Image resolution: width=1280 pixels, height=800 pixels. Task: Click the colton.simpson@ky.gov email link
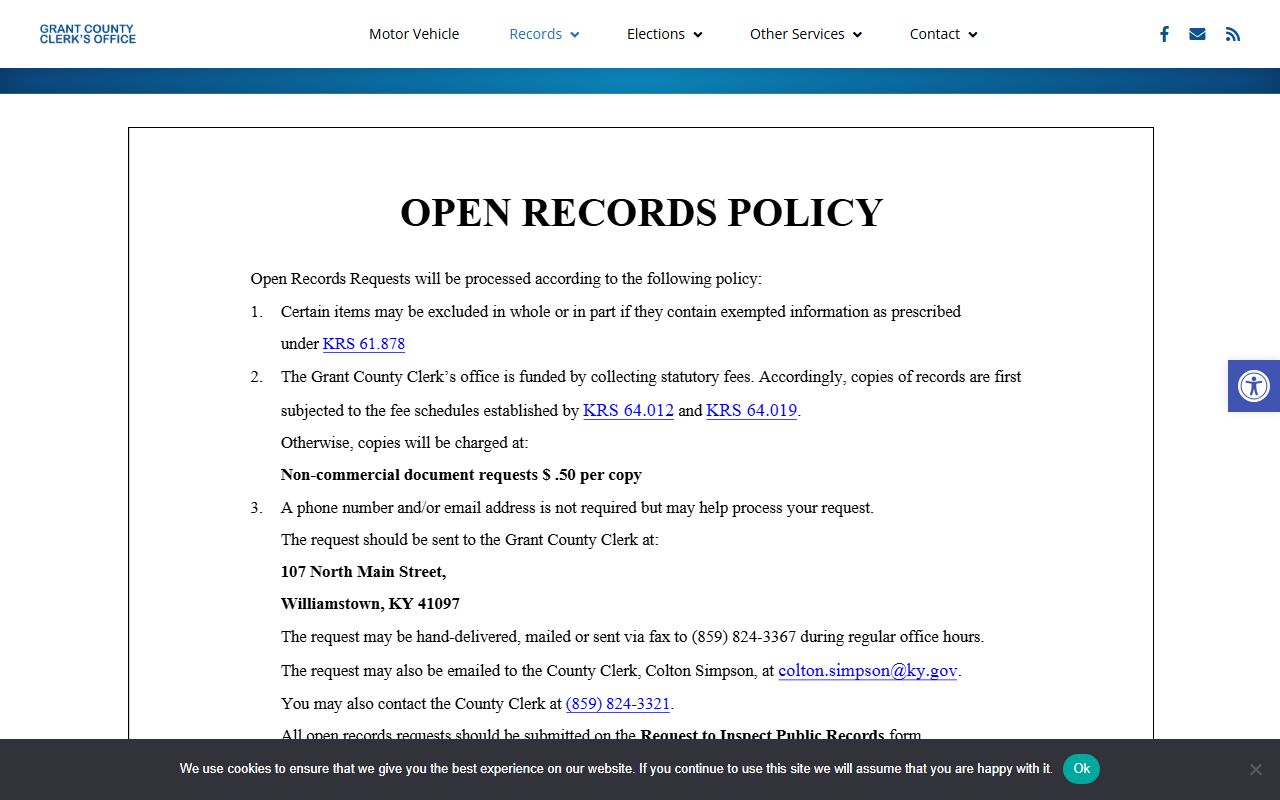[x=868, y=670]
